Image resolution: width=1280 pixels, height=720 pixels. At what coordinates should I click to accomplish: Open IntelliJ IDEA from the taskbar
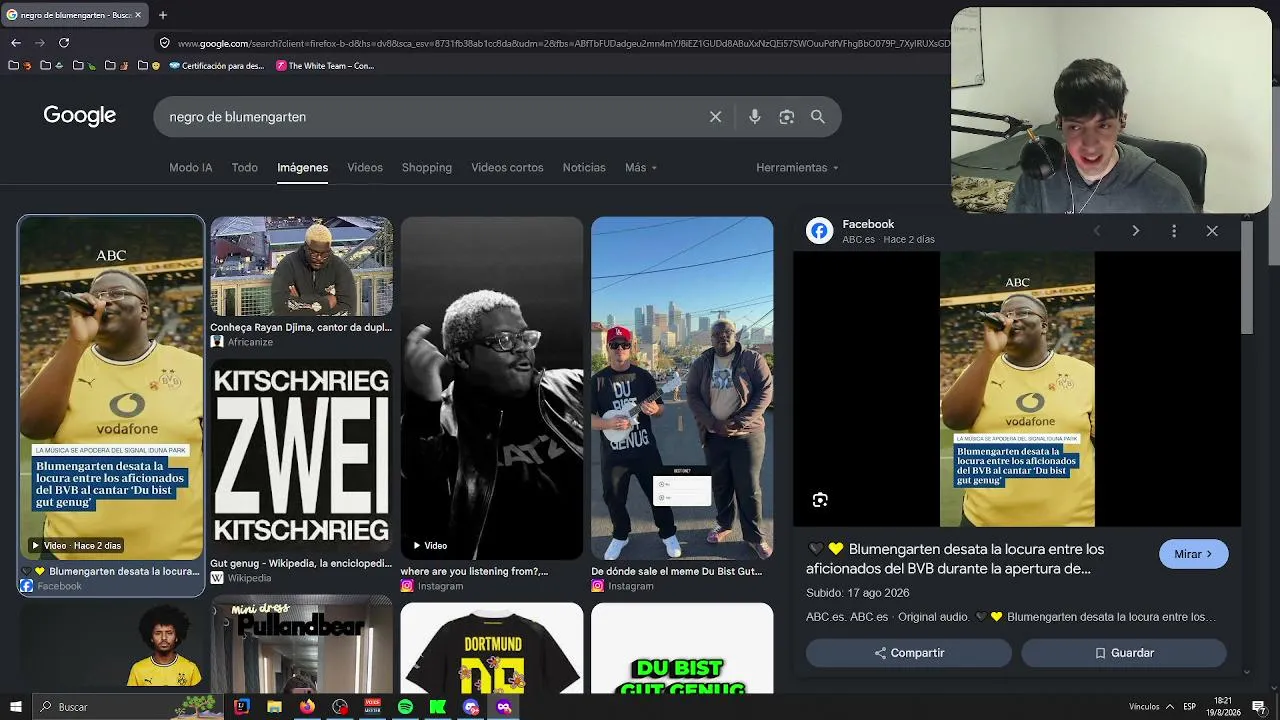241,707
